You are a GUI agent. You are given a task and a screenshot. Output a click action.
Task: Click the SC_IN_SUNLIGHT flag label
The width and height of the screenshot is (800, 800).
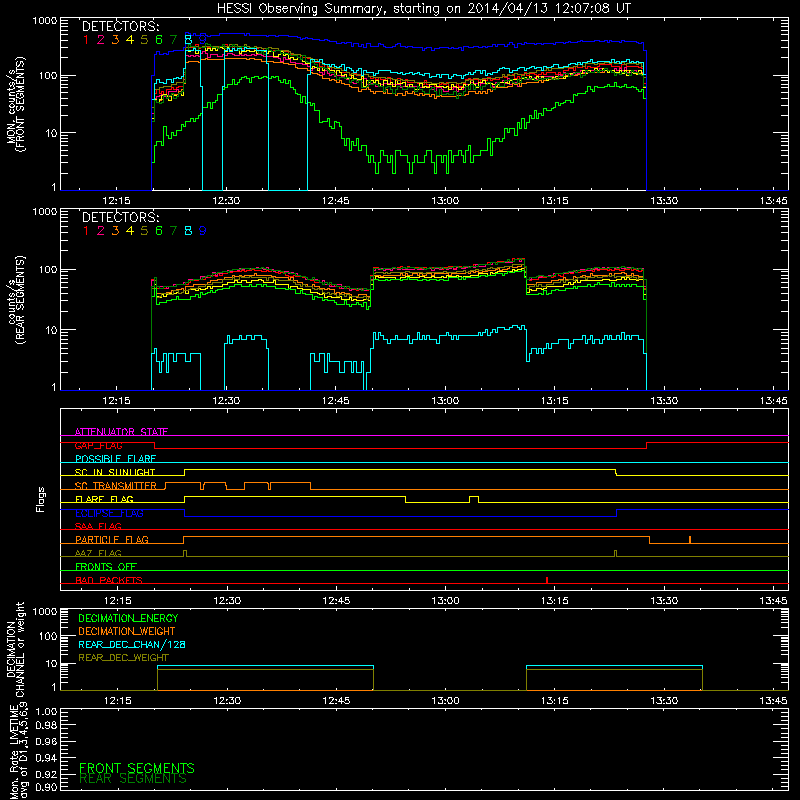click(x=115, y=472)
